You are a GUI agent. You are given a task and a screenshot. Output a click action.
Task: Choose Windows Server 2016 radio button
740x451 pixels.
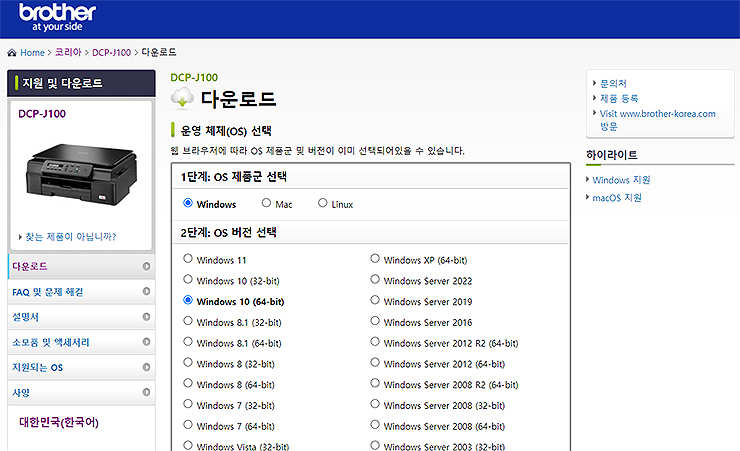tap(375, 321)
